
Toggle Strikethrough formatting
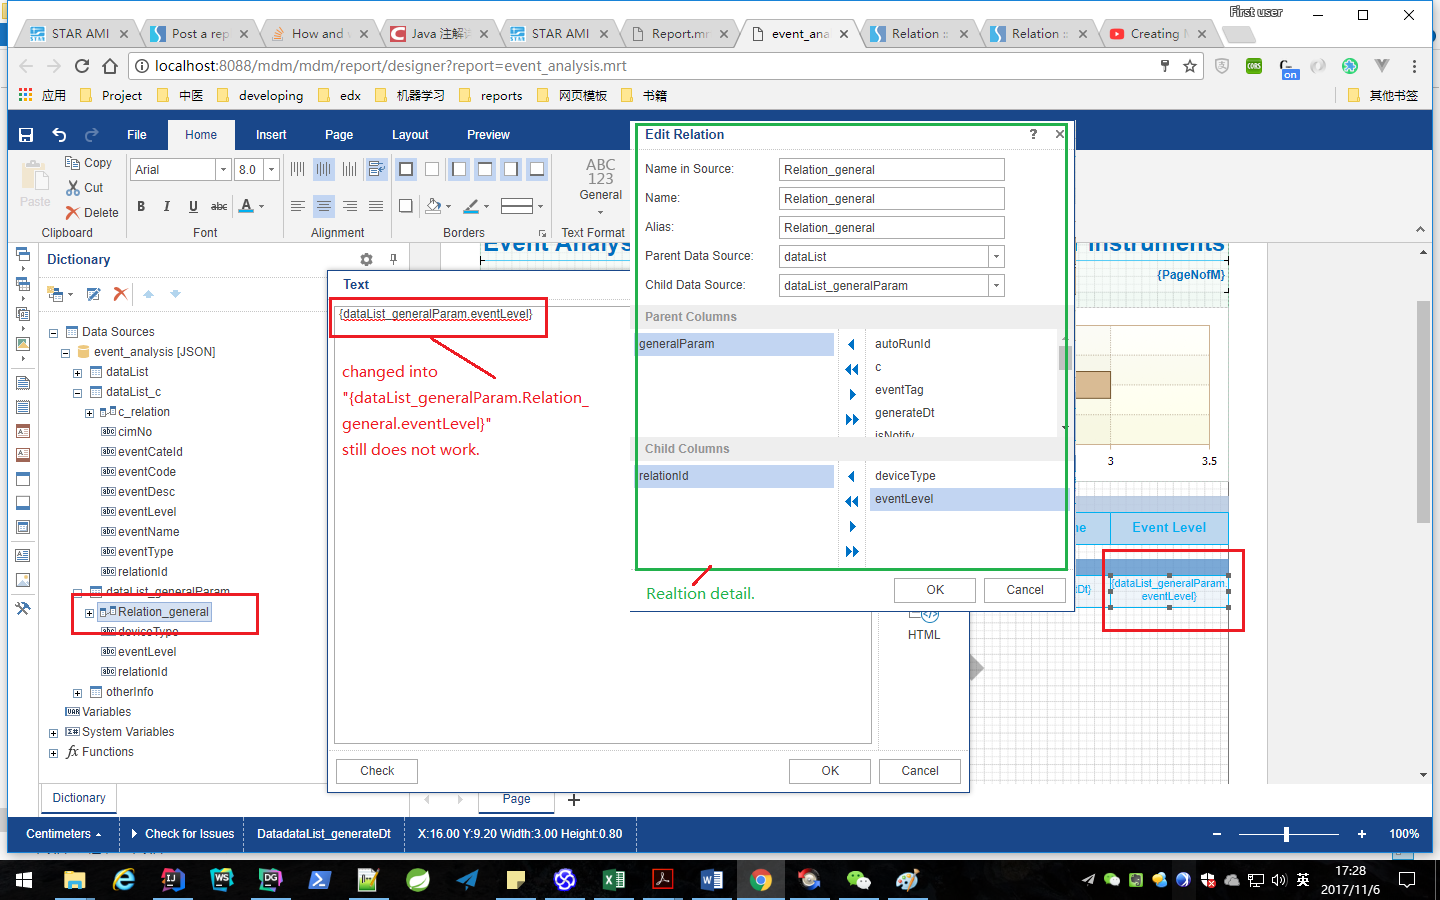coord(219,206)
